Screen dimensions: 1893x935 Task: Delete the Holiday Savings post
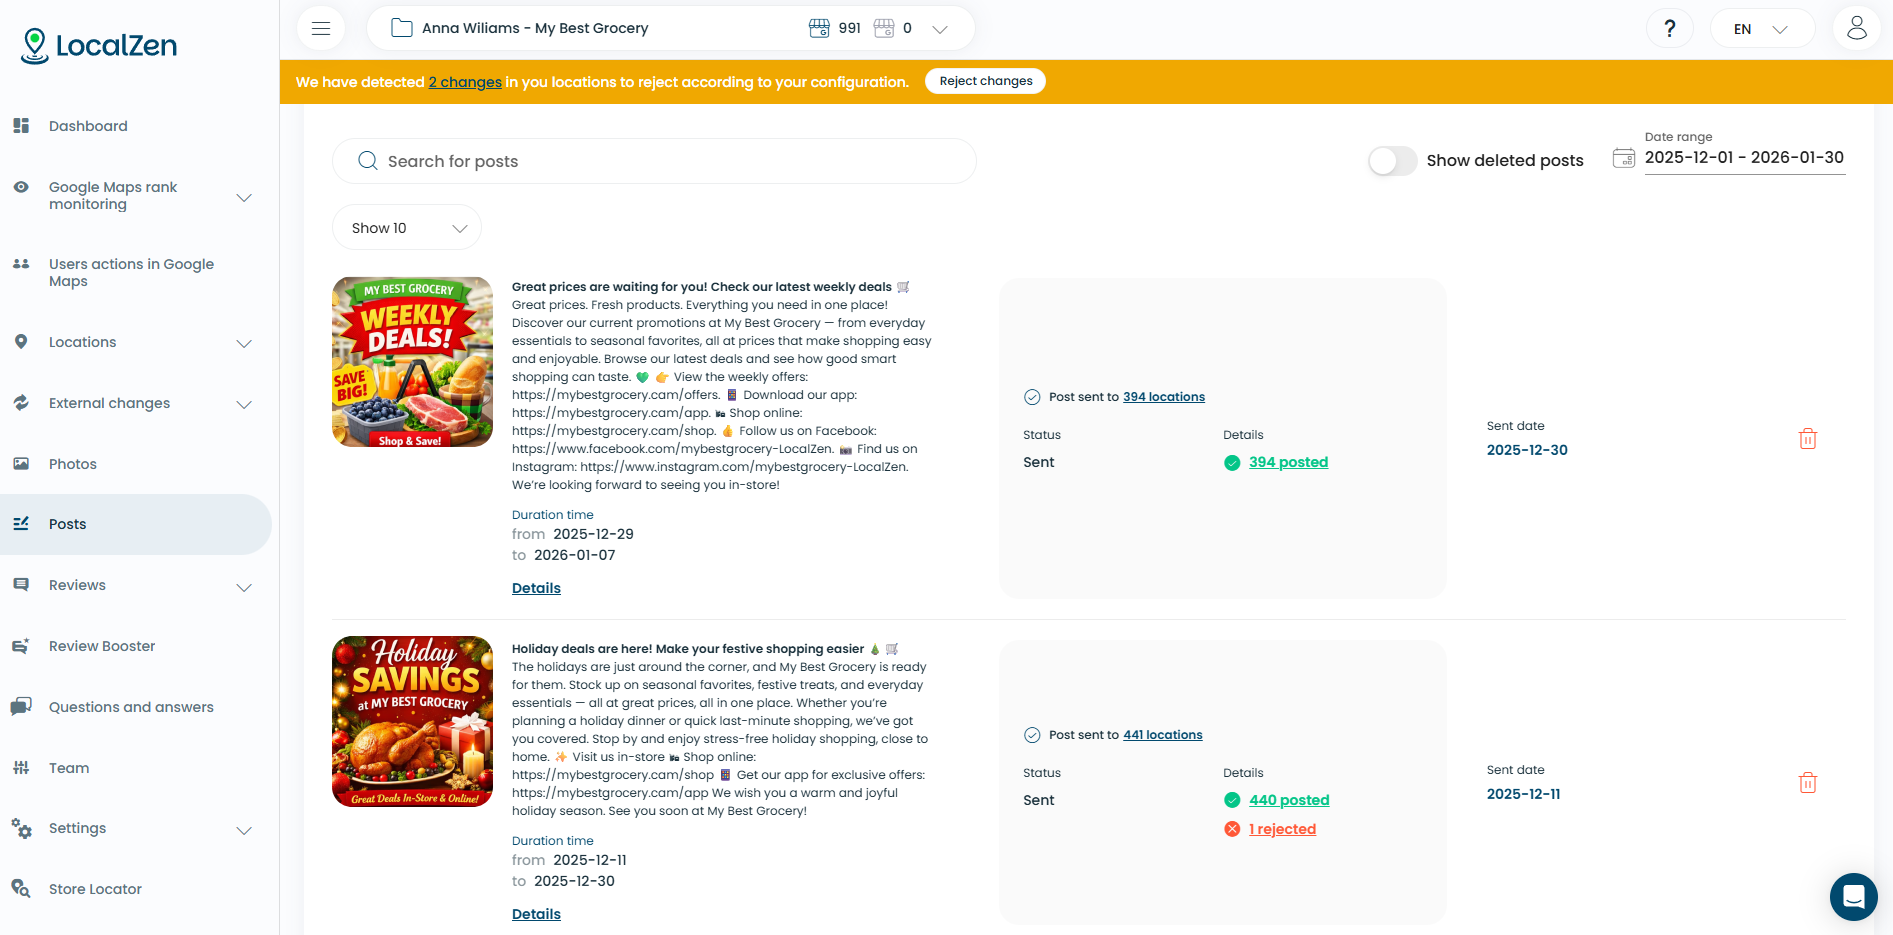click(x=1808, y=783)
